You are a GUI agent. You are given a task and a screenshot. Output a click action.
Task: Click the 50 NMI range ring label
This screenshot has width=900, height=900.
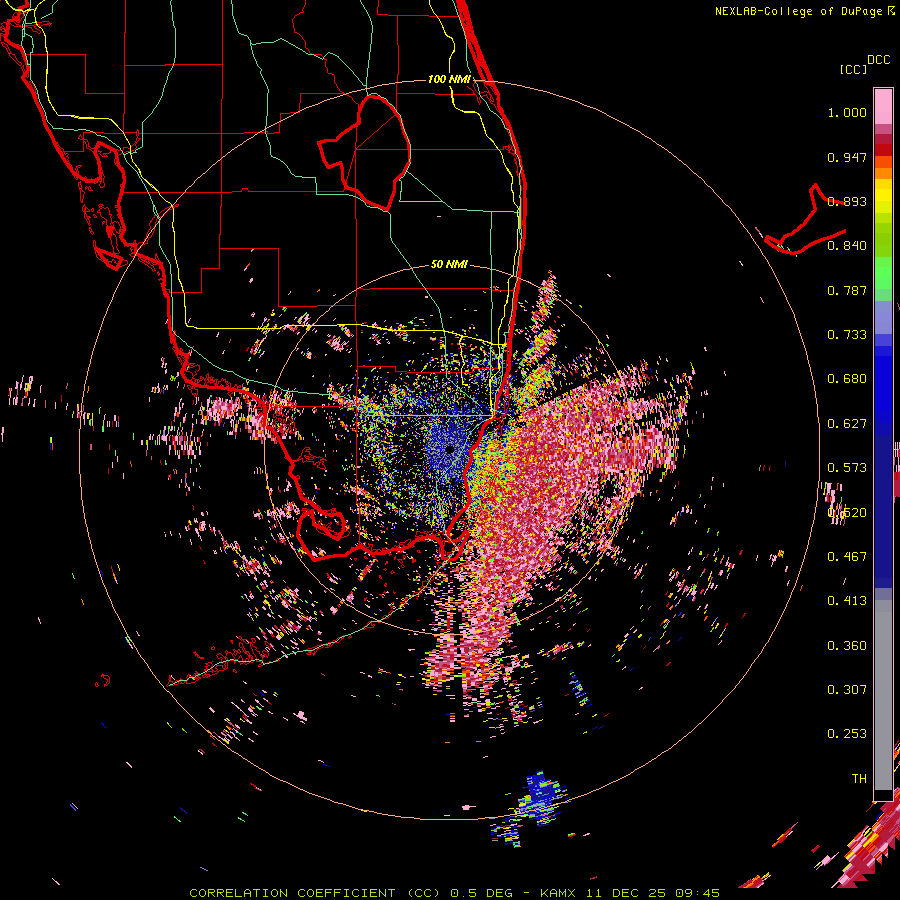click(449, 264)
